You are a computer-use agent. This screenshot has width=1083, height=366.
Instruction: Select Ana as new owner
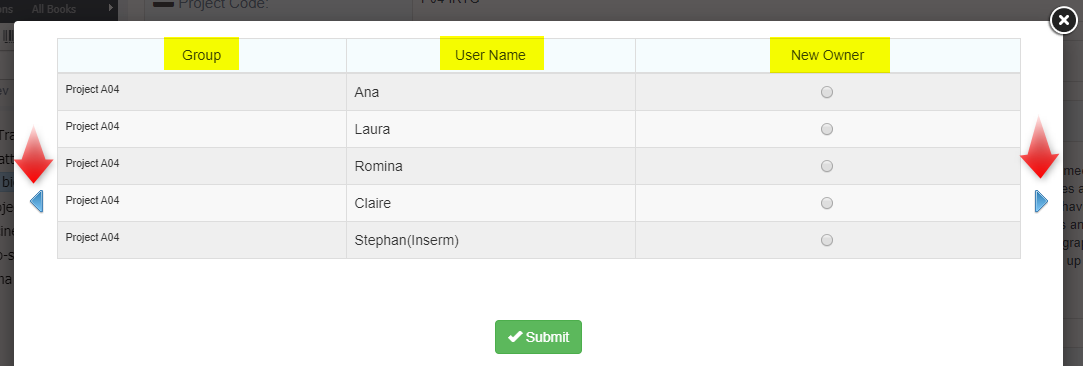pos(827,92)
